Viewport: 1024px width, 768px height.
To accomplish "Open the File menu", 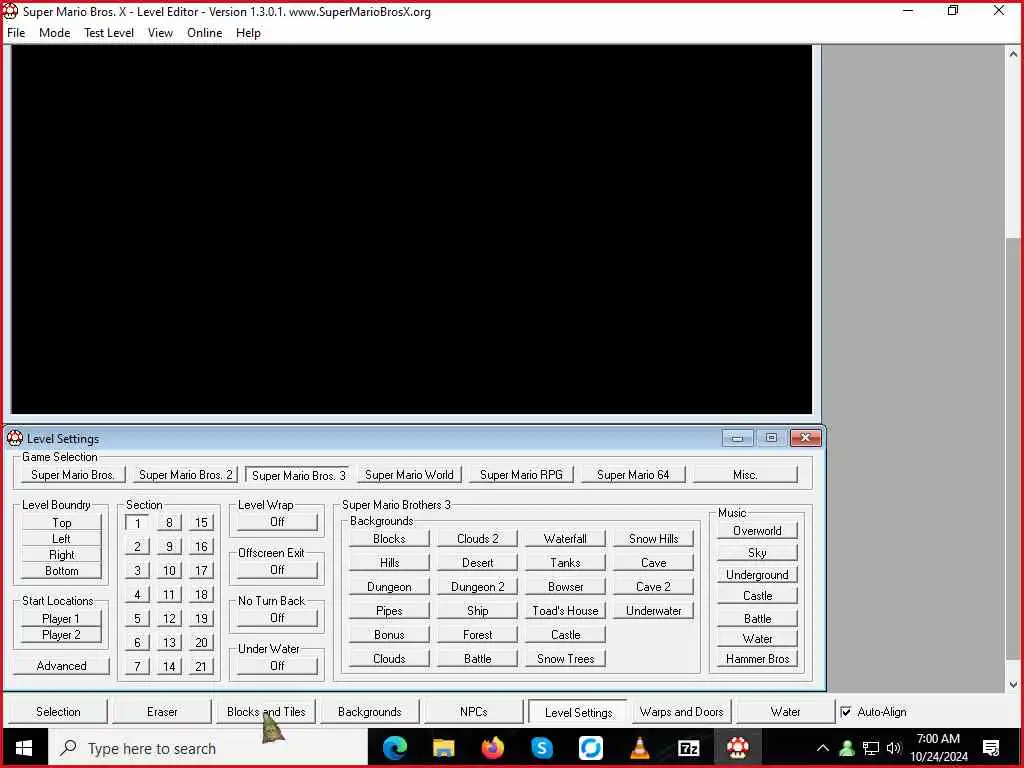I will [16, 33].
